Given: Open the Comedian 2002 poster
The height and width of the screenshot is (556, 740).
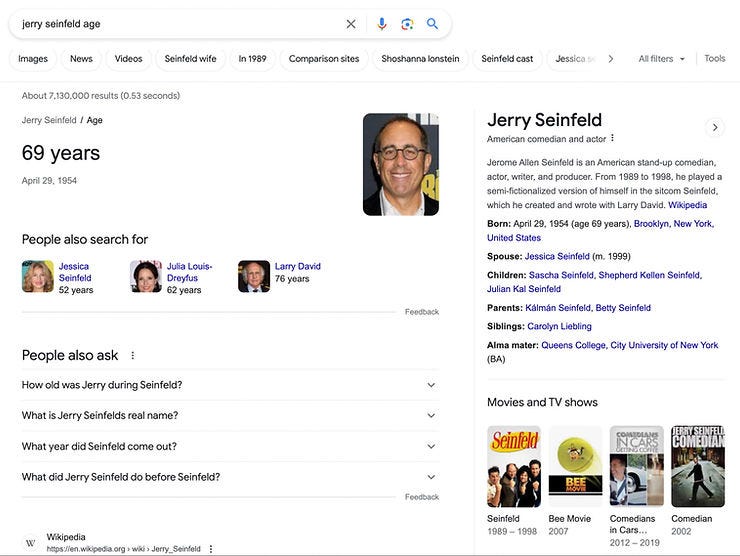Looking at the screenshot, I should (x=698, y=466).
